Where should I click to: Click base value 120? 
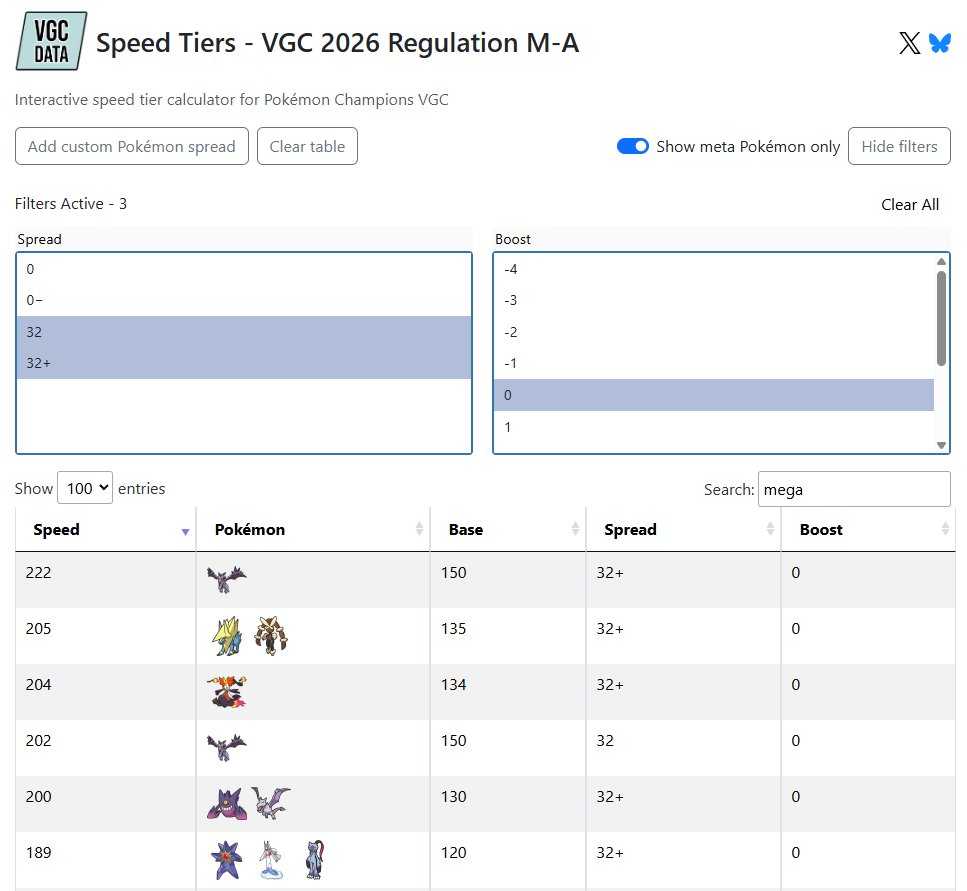click(453, 853)
